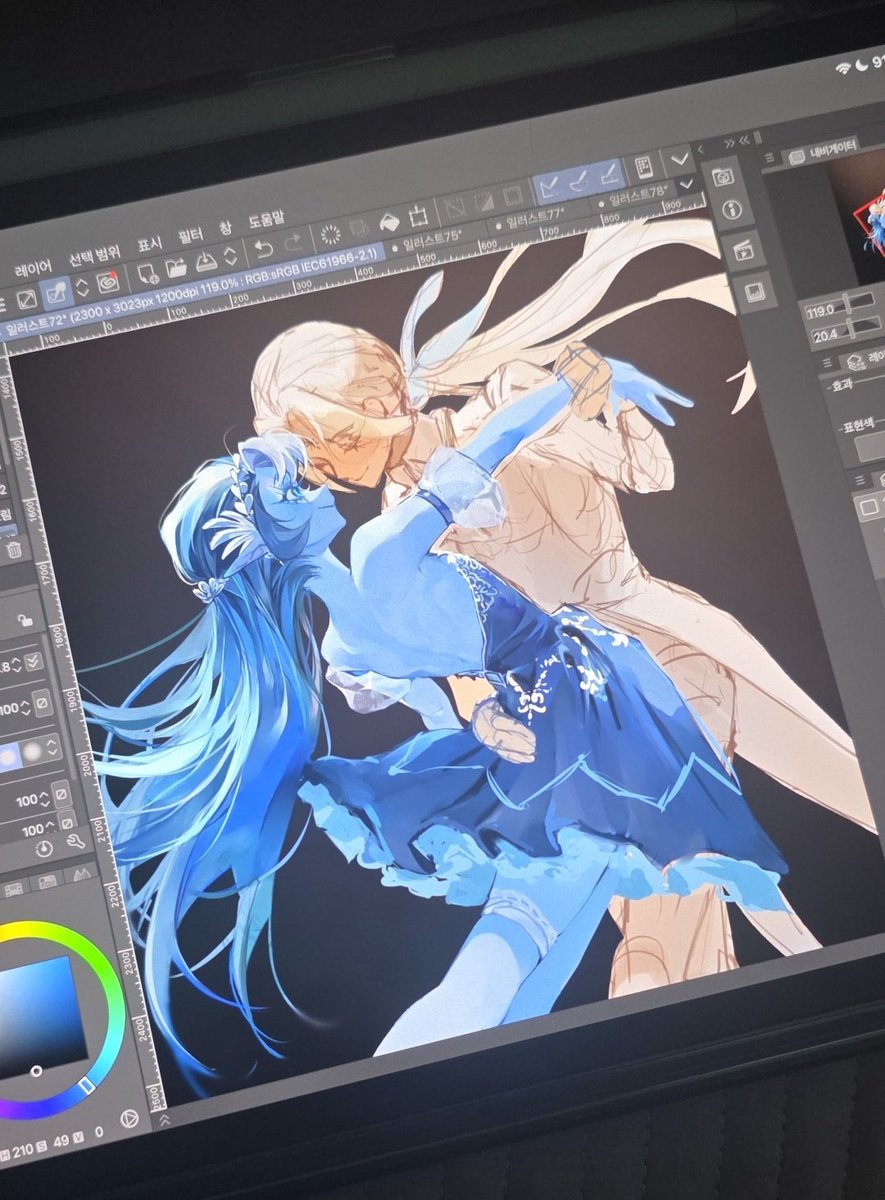Open sub tool detail via wrench icon
885x1200 pixels.
pos(76,843)
